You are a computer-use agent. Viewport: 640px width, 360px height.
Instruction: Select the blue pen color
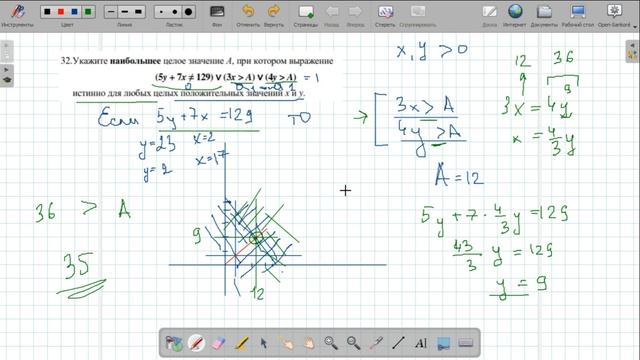click(x=74, y=12)
